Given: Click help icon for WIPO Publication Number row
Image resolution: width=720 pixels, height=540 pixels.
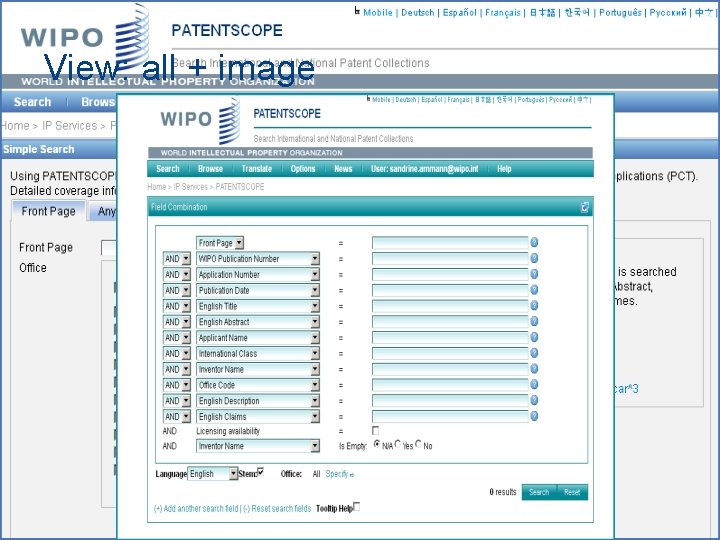Looking at the screenshot, I should pos(534,258).
